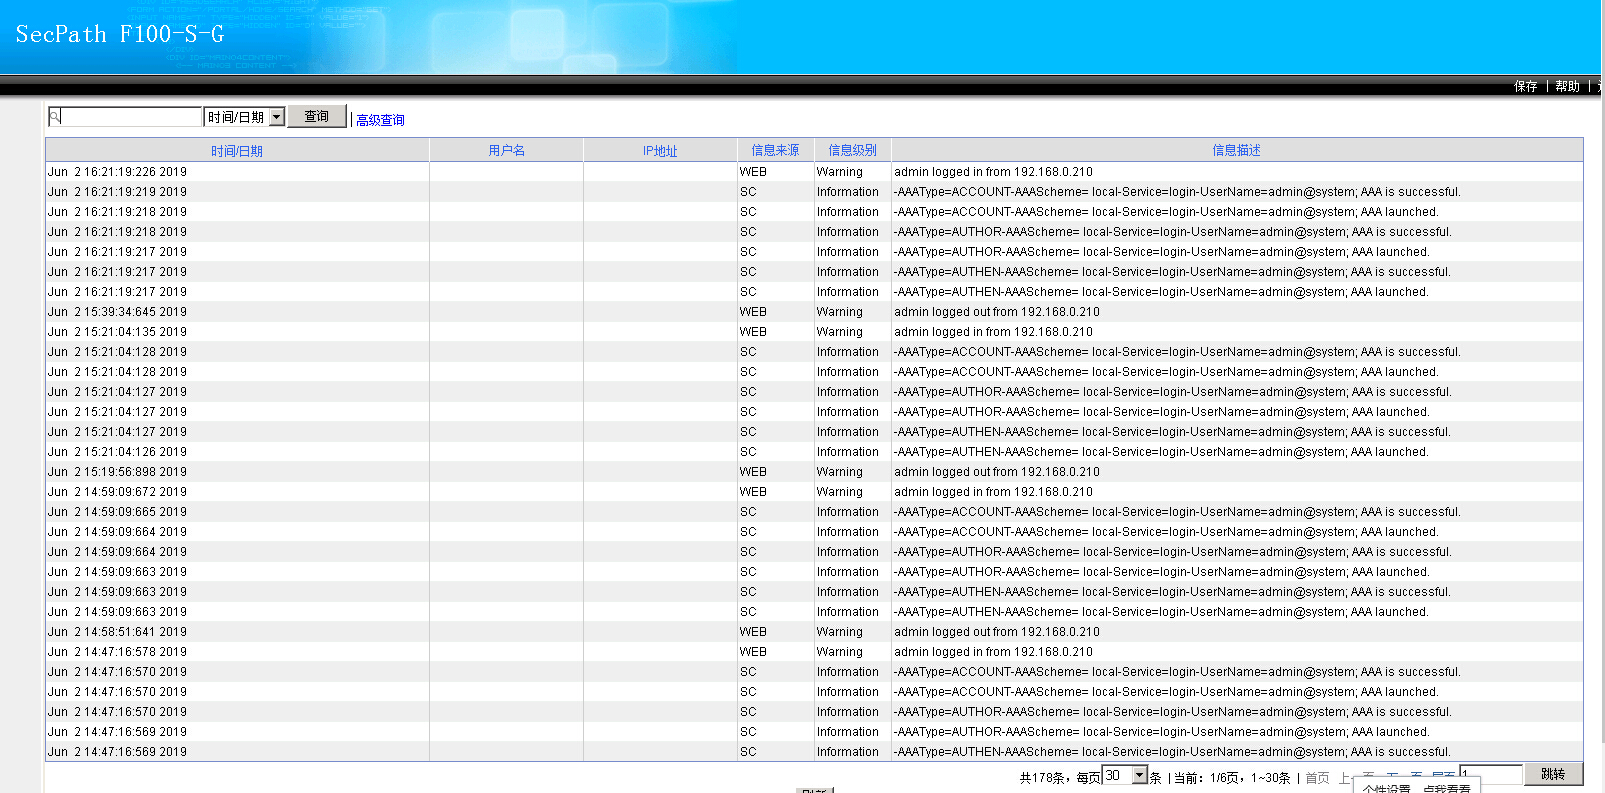
Task: Click WEB source in the 14:58:51:641 row
Action: point(753,632)
